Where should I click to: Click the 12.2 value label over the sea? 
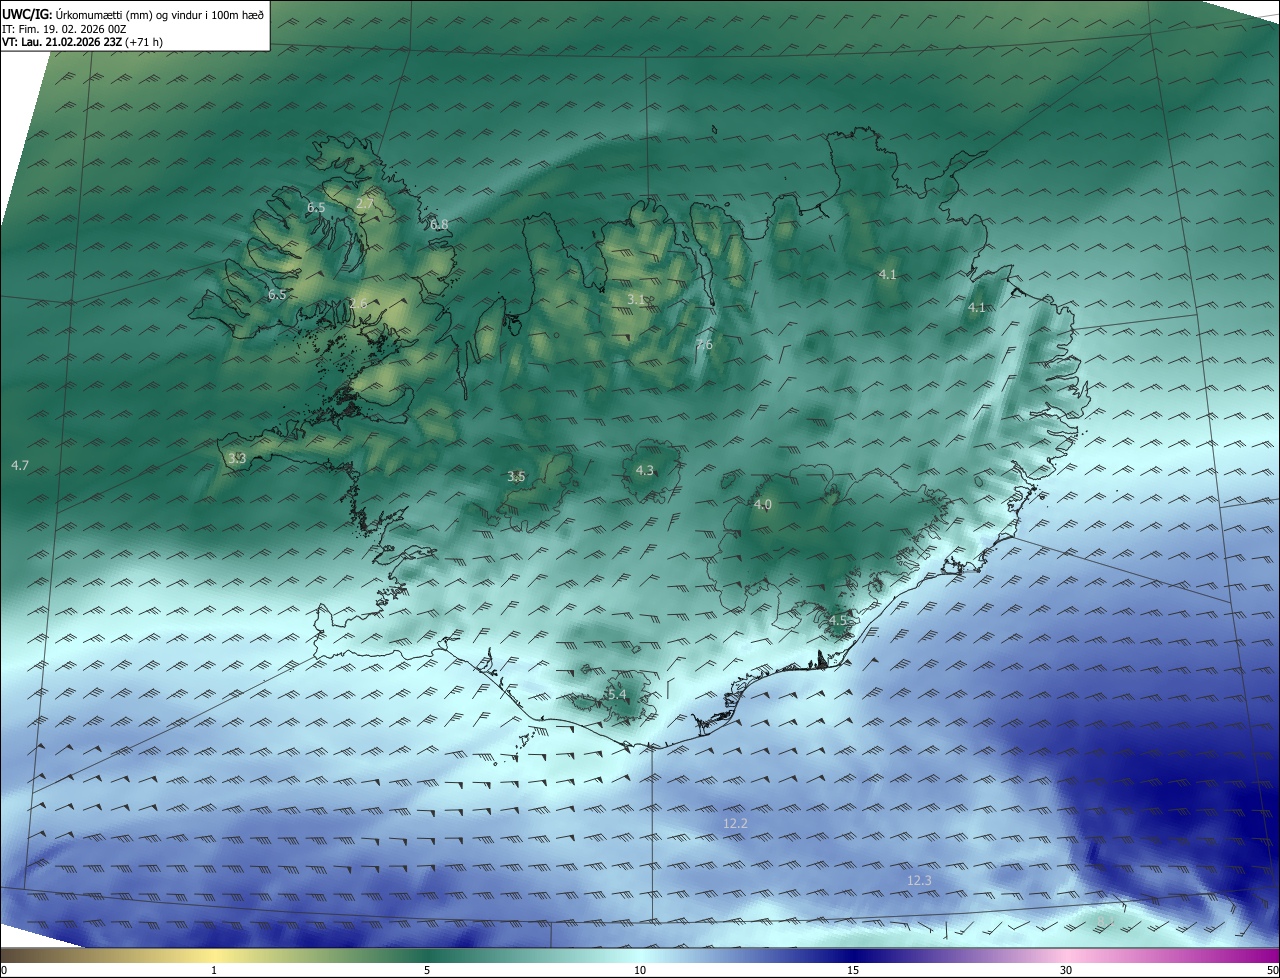(735, 823)
